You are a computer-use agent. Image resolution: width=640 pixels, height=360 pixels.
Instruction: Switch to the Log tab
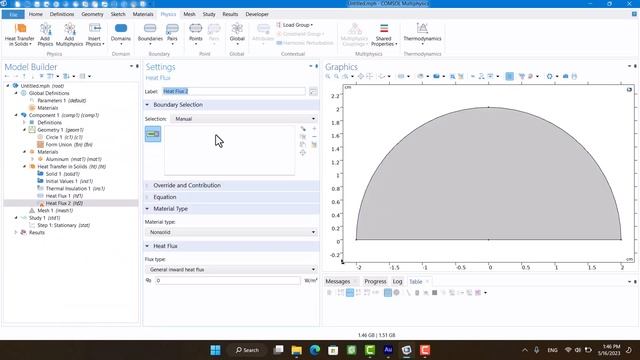[397, 282]
